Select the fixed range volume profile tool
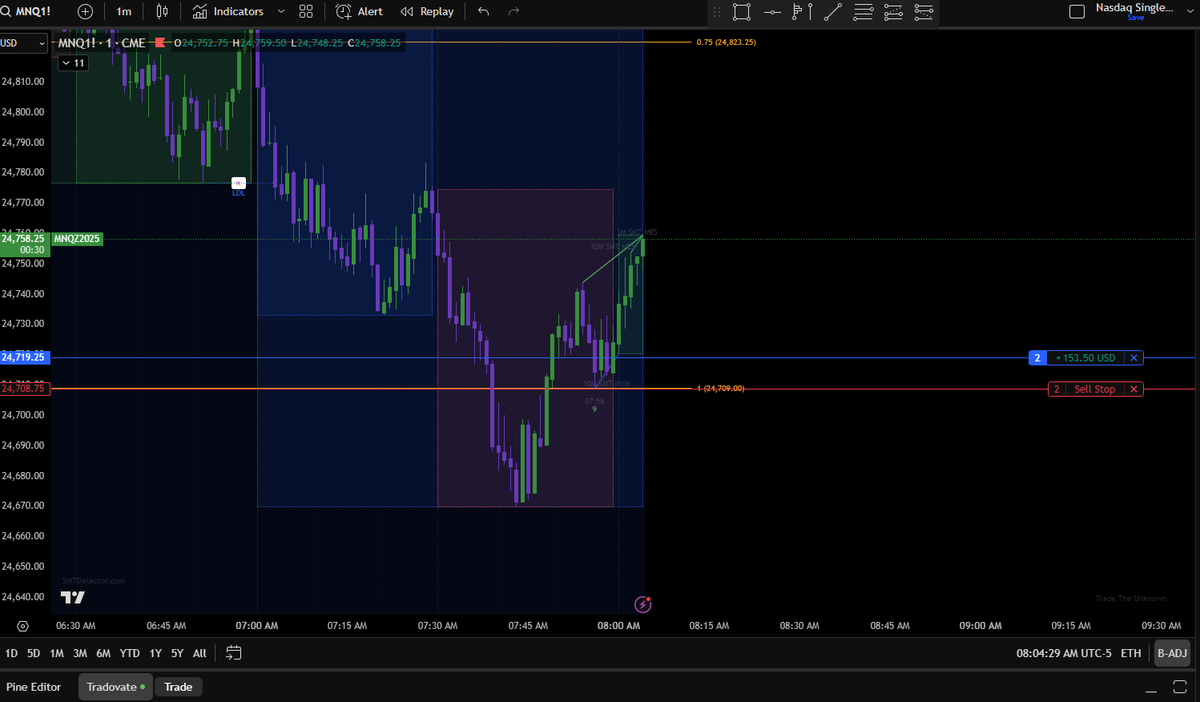Image resolution: width=1200 pixels, height=702 pixels. click(x=894, y=12)
